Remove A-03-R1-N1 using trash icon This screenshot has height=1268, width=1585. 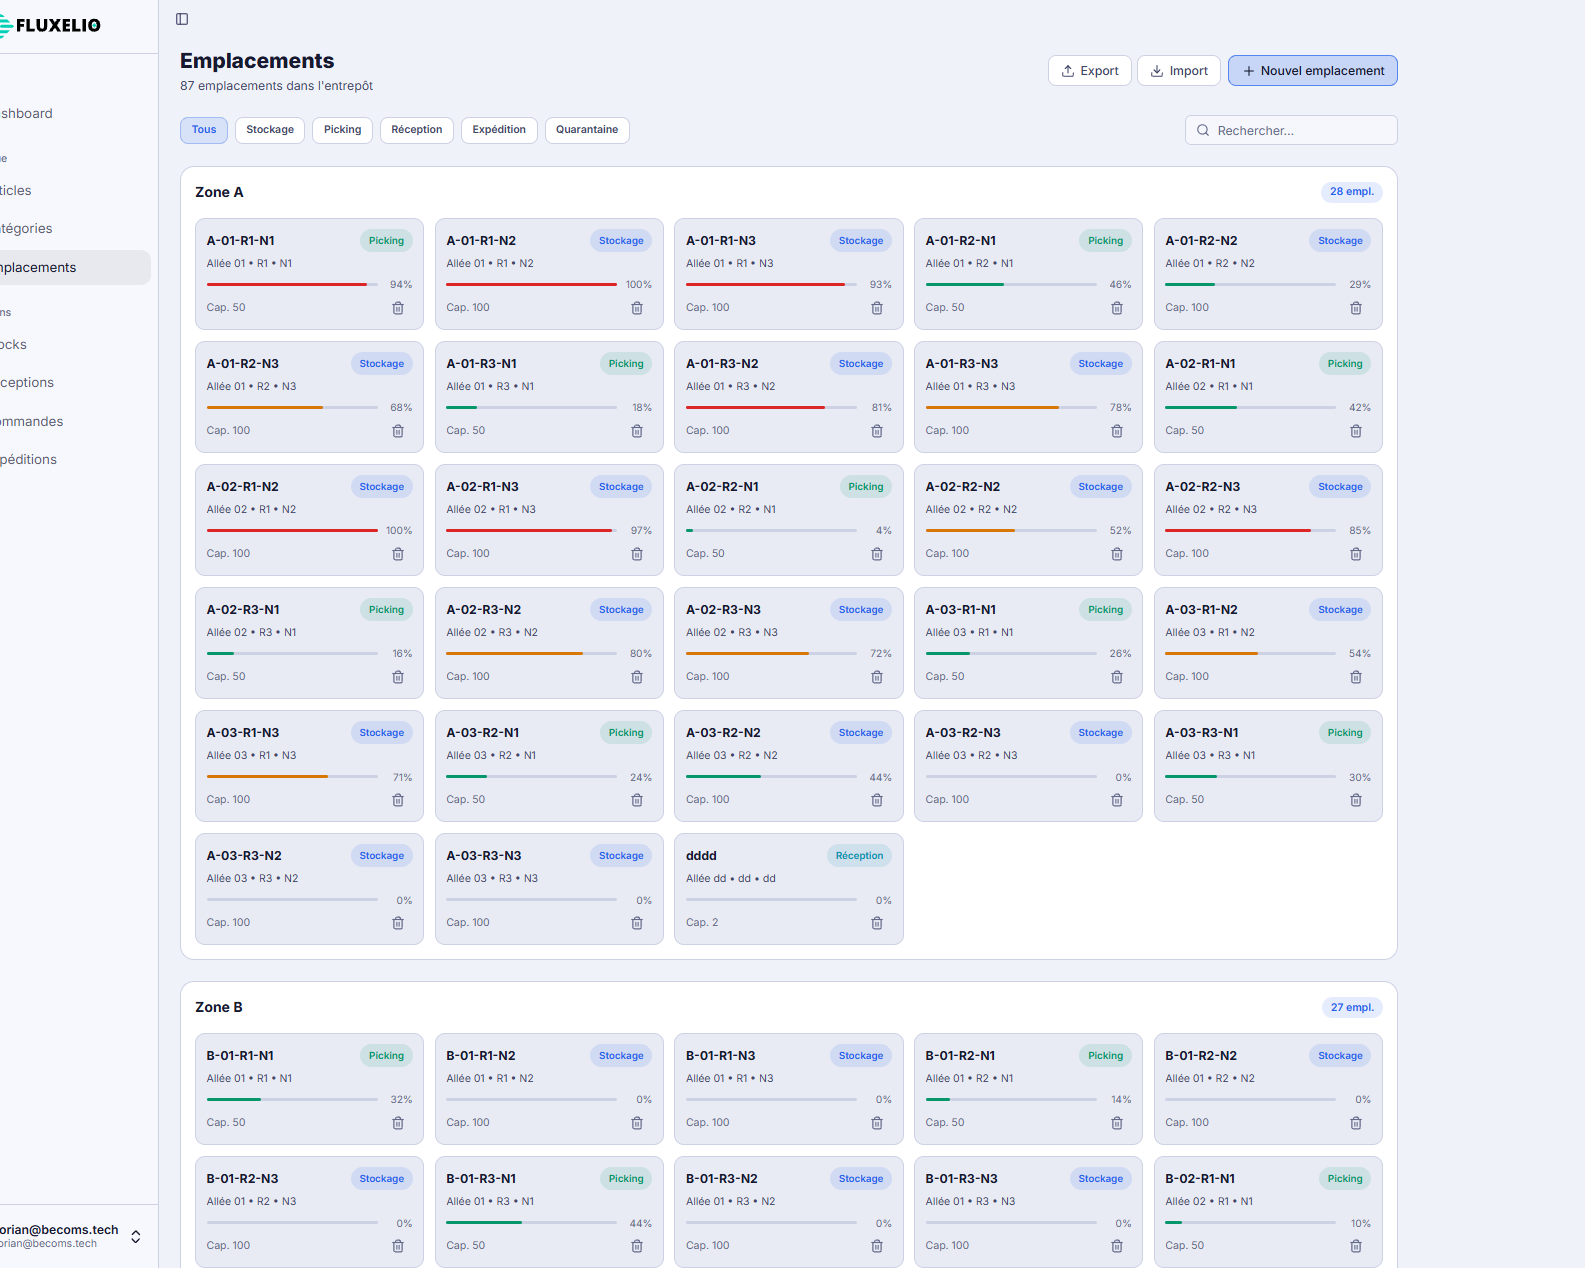pyautogui.click(x=1117, y=677)
